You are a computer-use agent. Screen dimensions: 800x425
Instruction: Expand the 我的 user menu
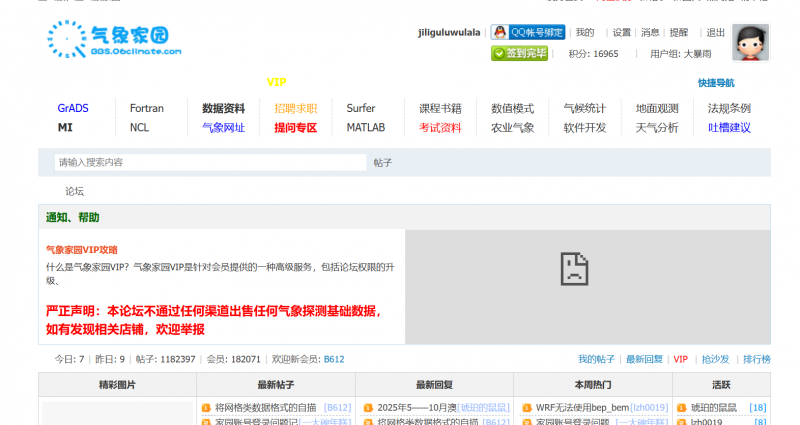(584, 32)
